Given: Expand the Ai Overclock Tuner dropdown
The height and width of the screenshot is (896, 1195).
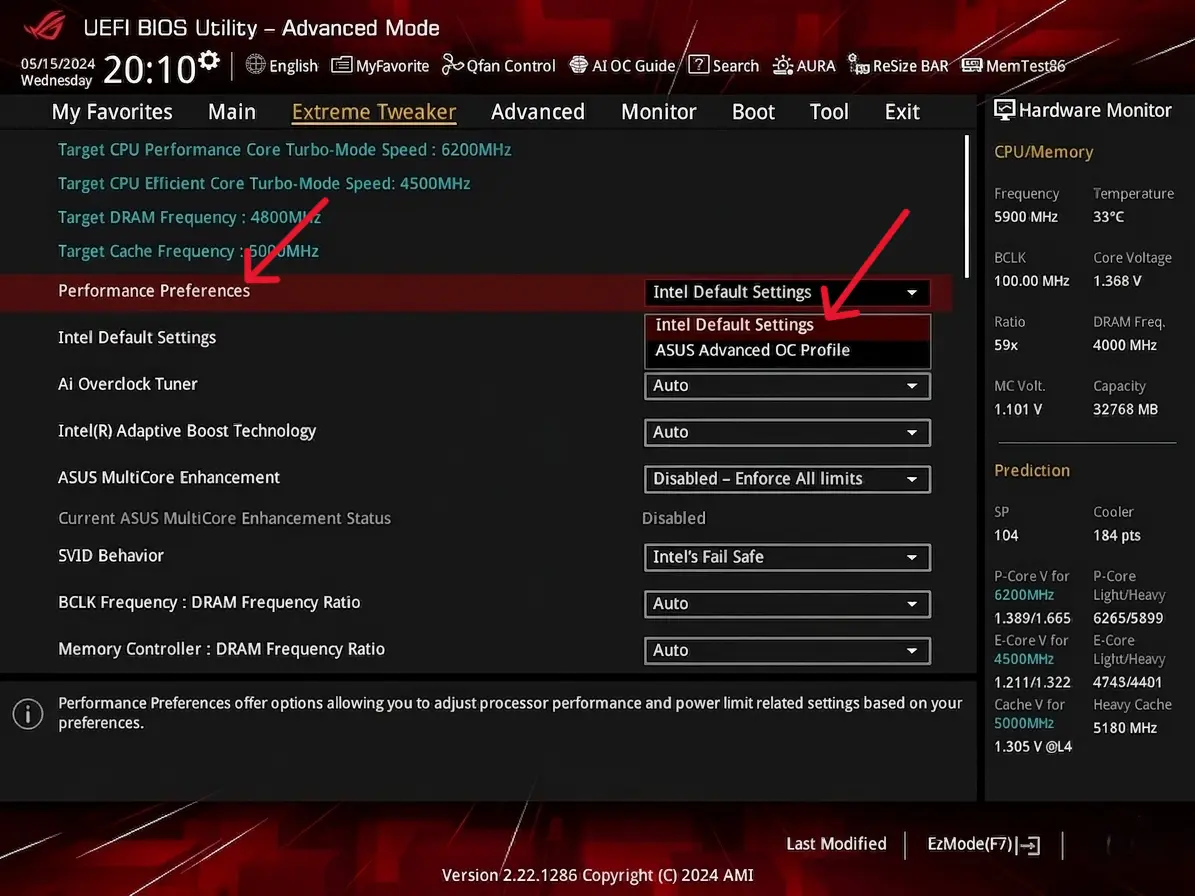Looking at the screenshot, I should coord(787,386).
